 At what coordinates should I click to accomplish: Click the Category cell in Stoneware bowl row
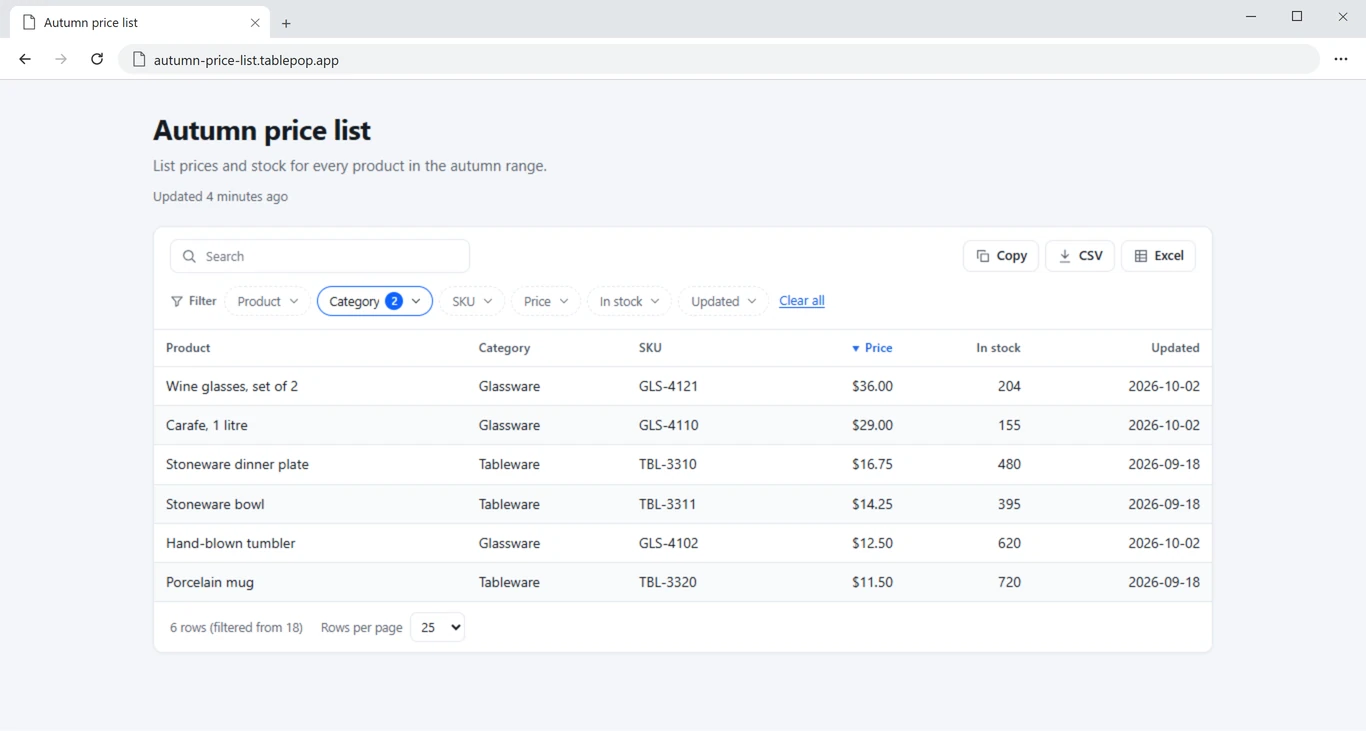point(509,504)
